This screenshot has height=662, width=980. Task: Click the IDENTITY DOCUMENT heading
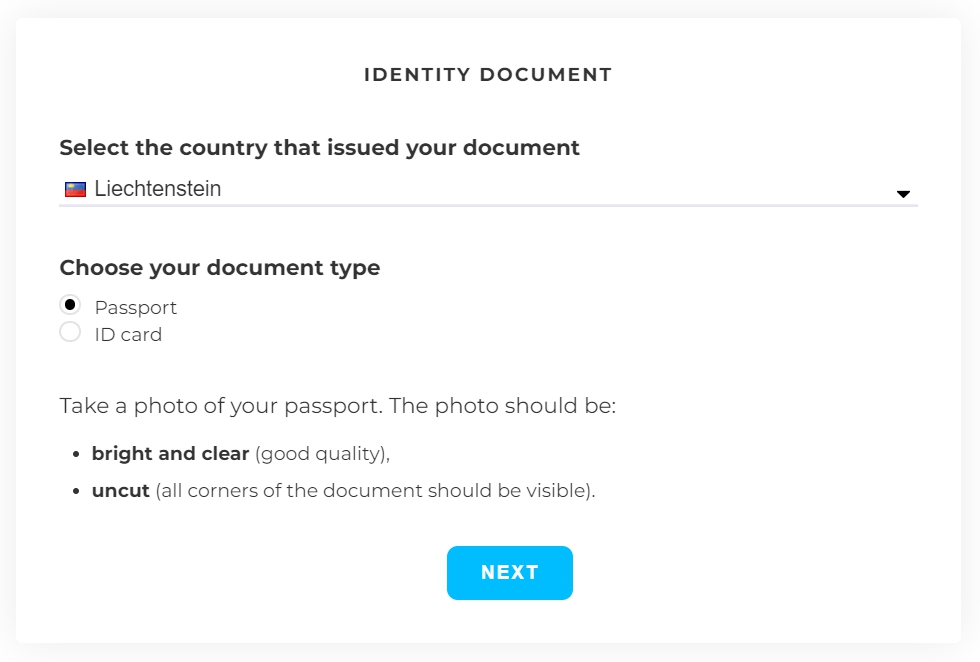coord(488,75)
